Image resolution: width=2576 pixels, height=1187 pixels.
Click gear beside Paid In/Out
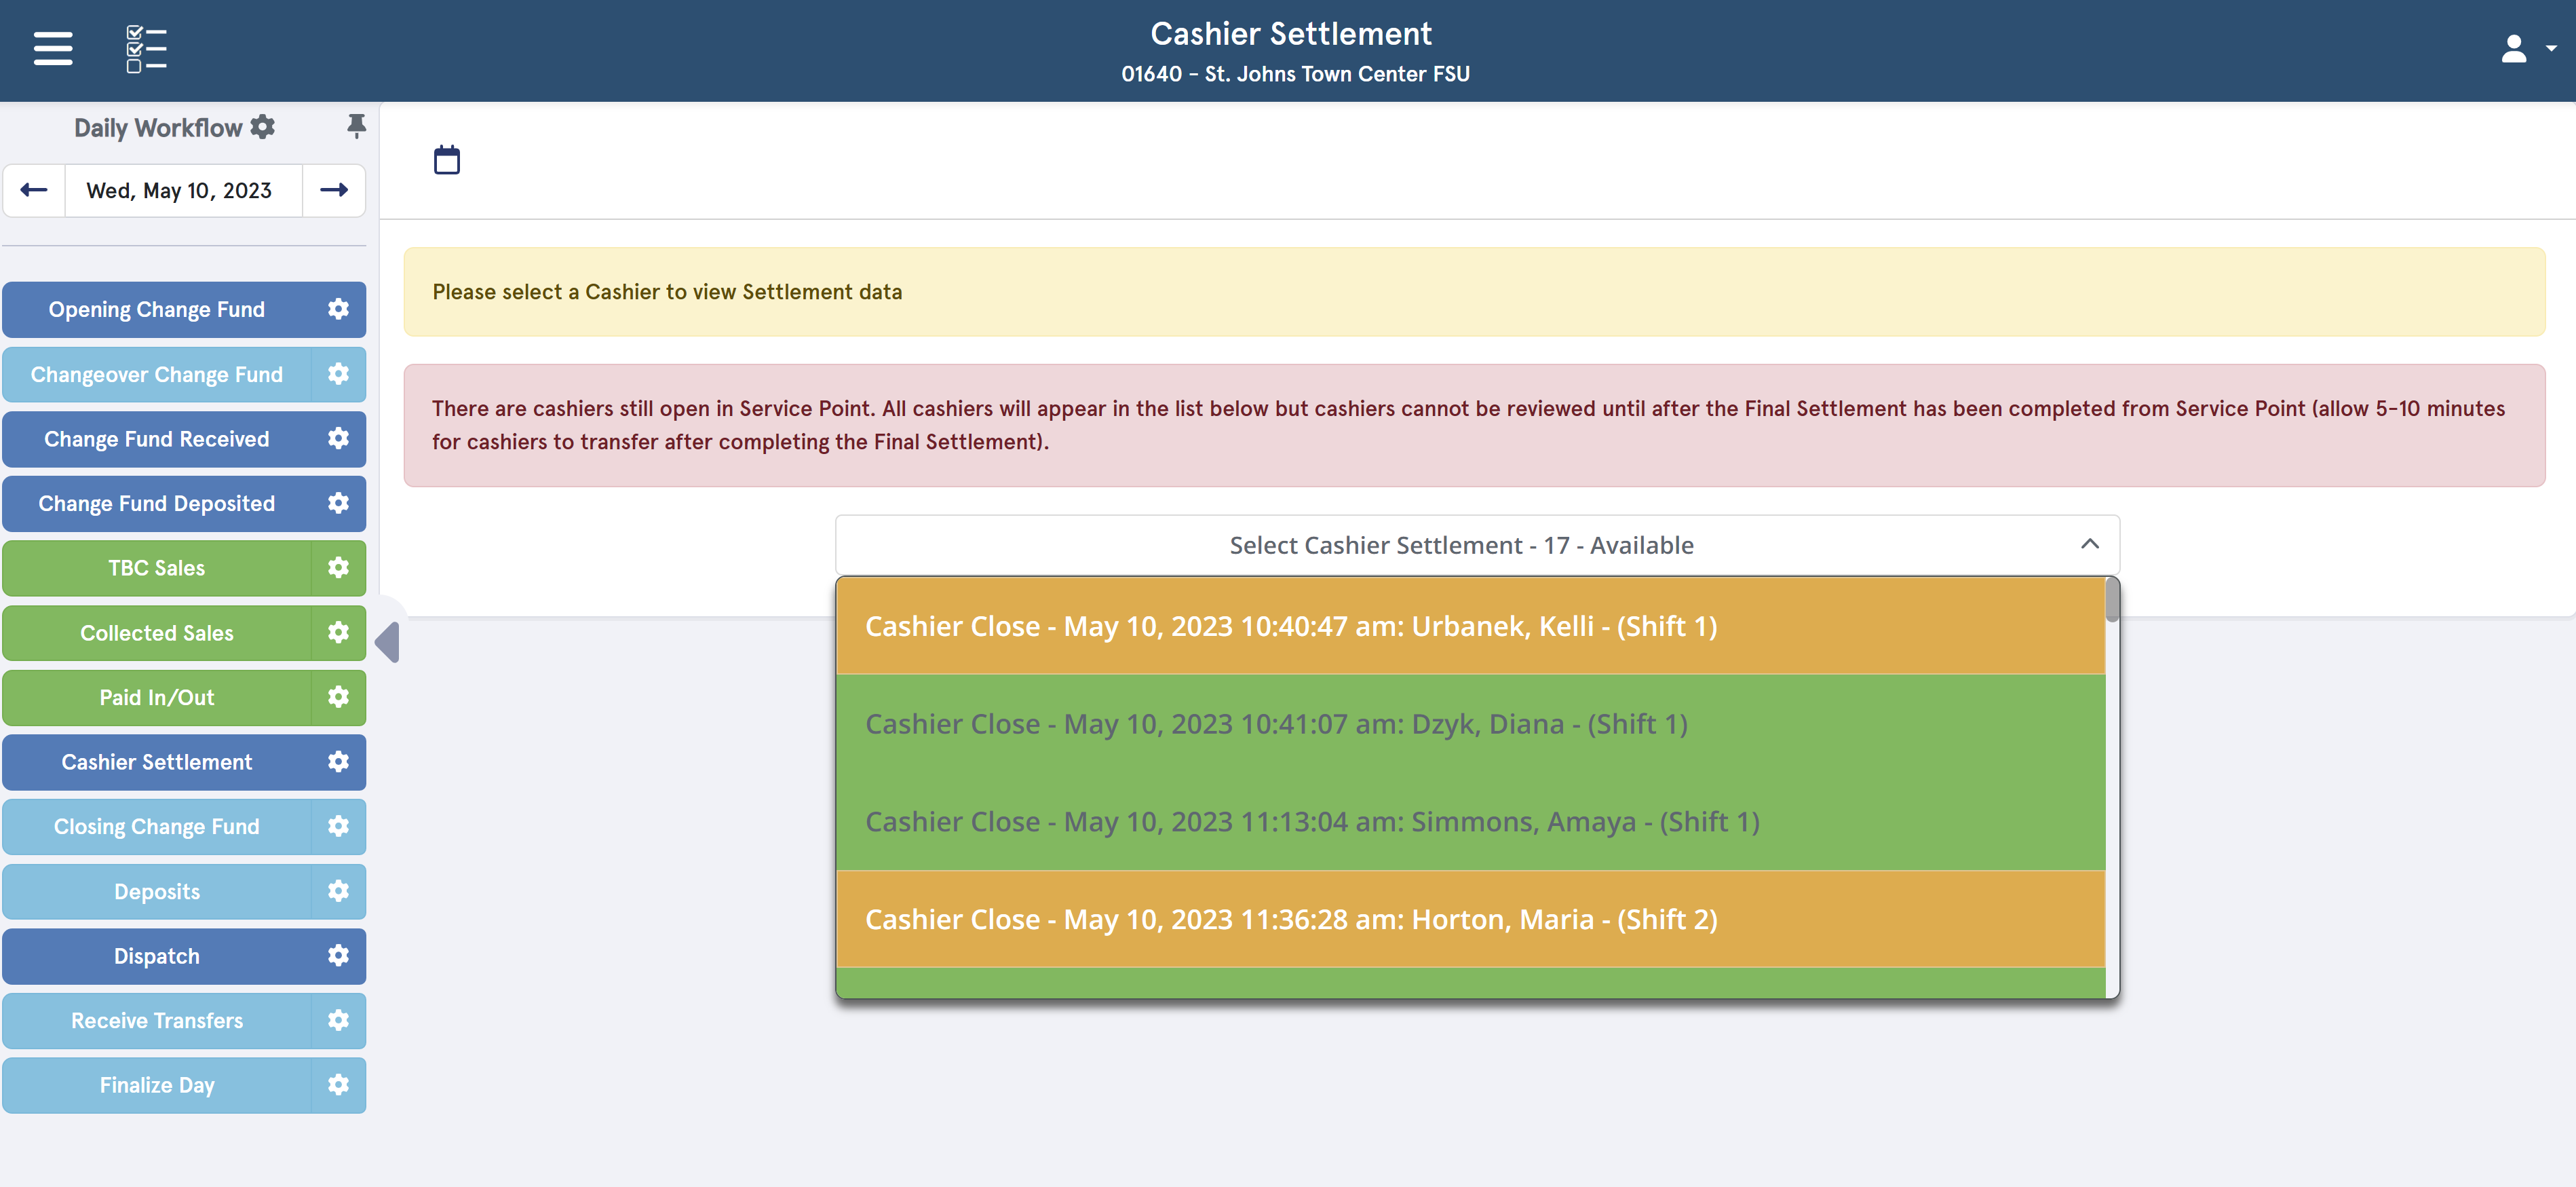pos(338,698)
